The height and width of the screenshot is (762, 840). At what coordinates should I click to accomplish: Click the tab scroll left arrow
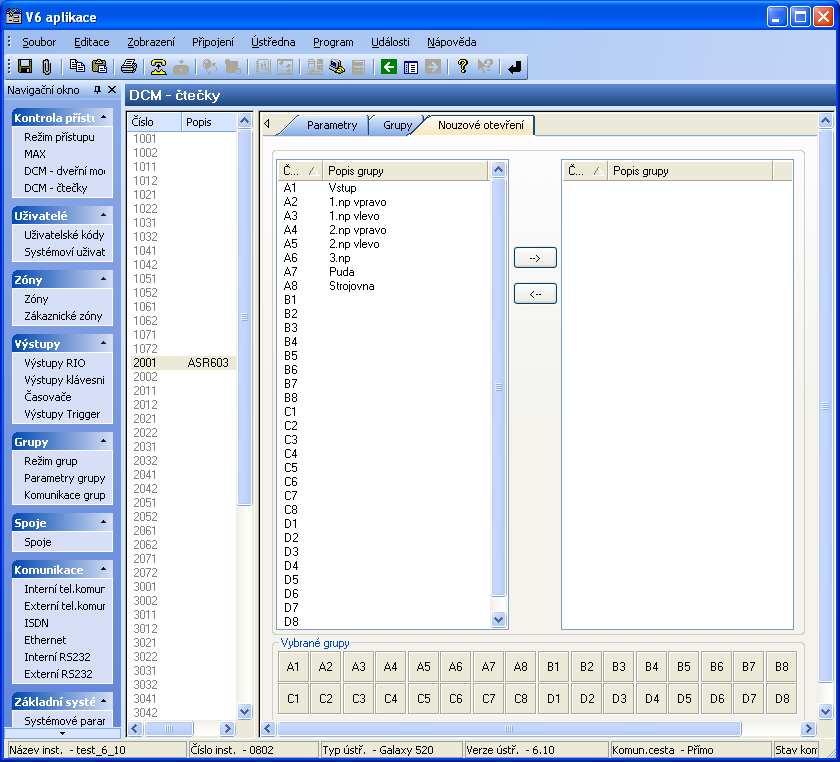267,124
